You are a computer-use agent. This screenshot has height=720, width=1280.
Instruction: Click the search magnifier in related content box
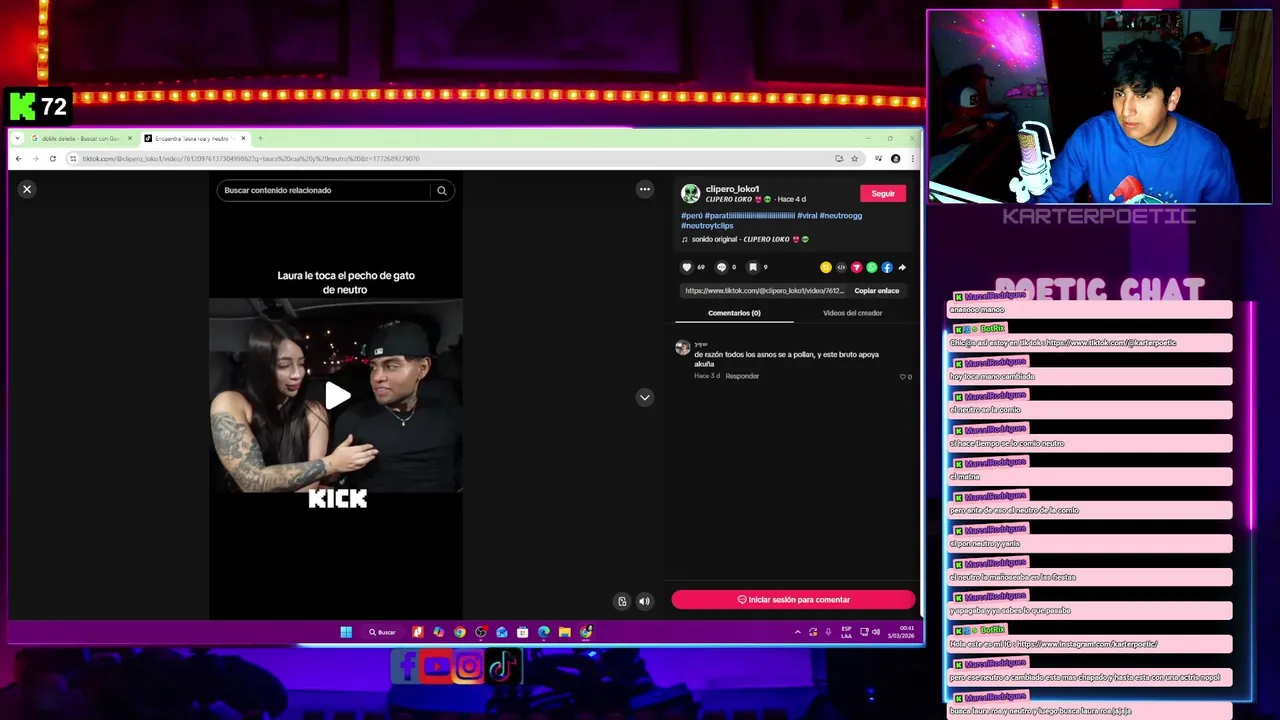click(441, 190)
